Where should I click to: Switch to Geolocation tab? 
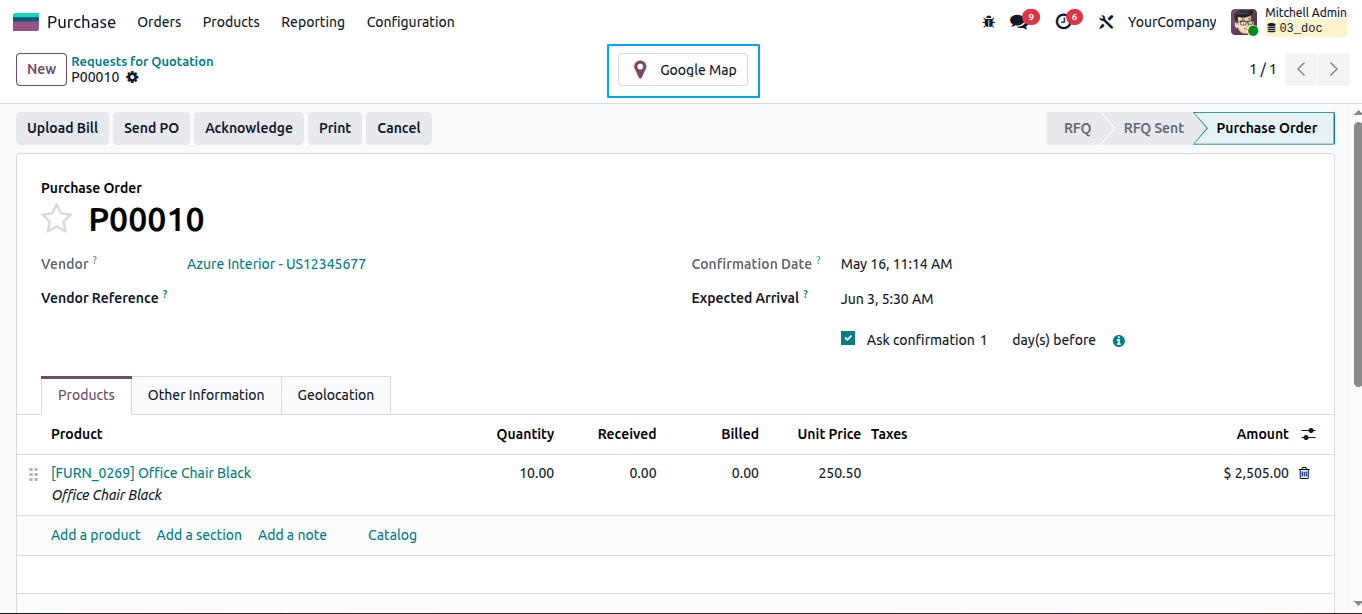tap(336, 395)
